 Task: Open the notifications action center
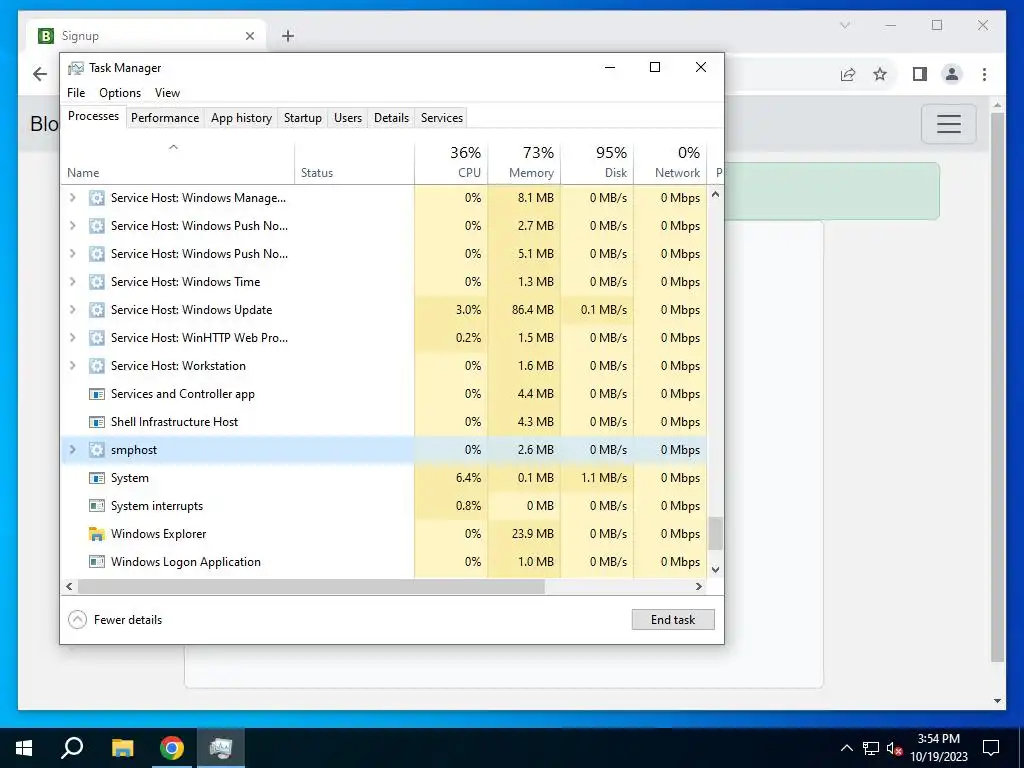[x=991, y=748]
